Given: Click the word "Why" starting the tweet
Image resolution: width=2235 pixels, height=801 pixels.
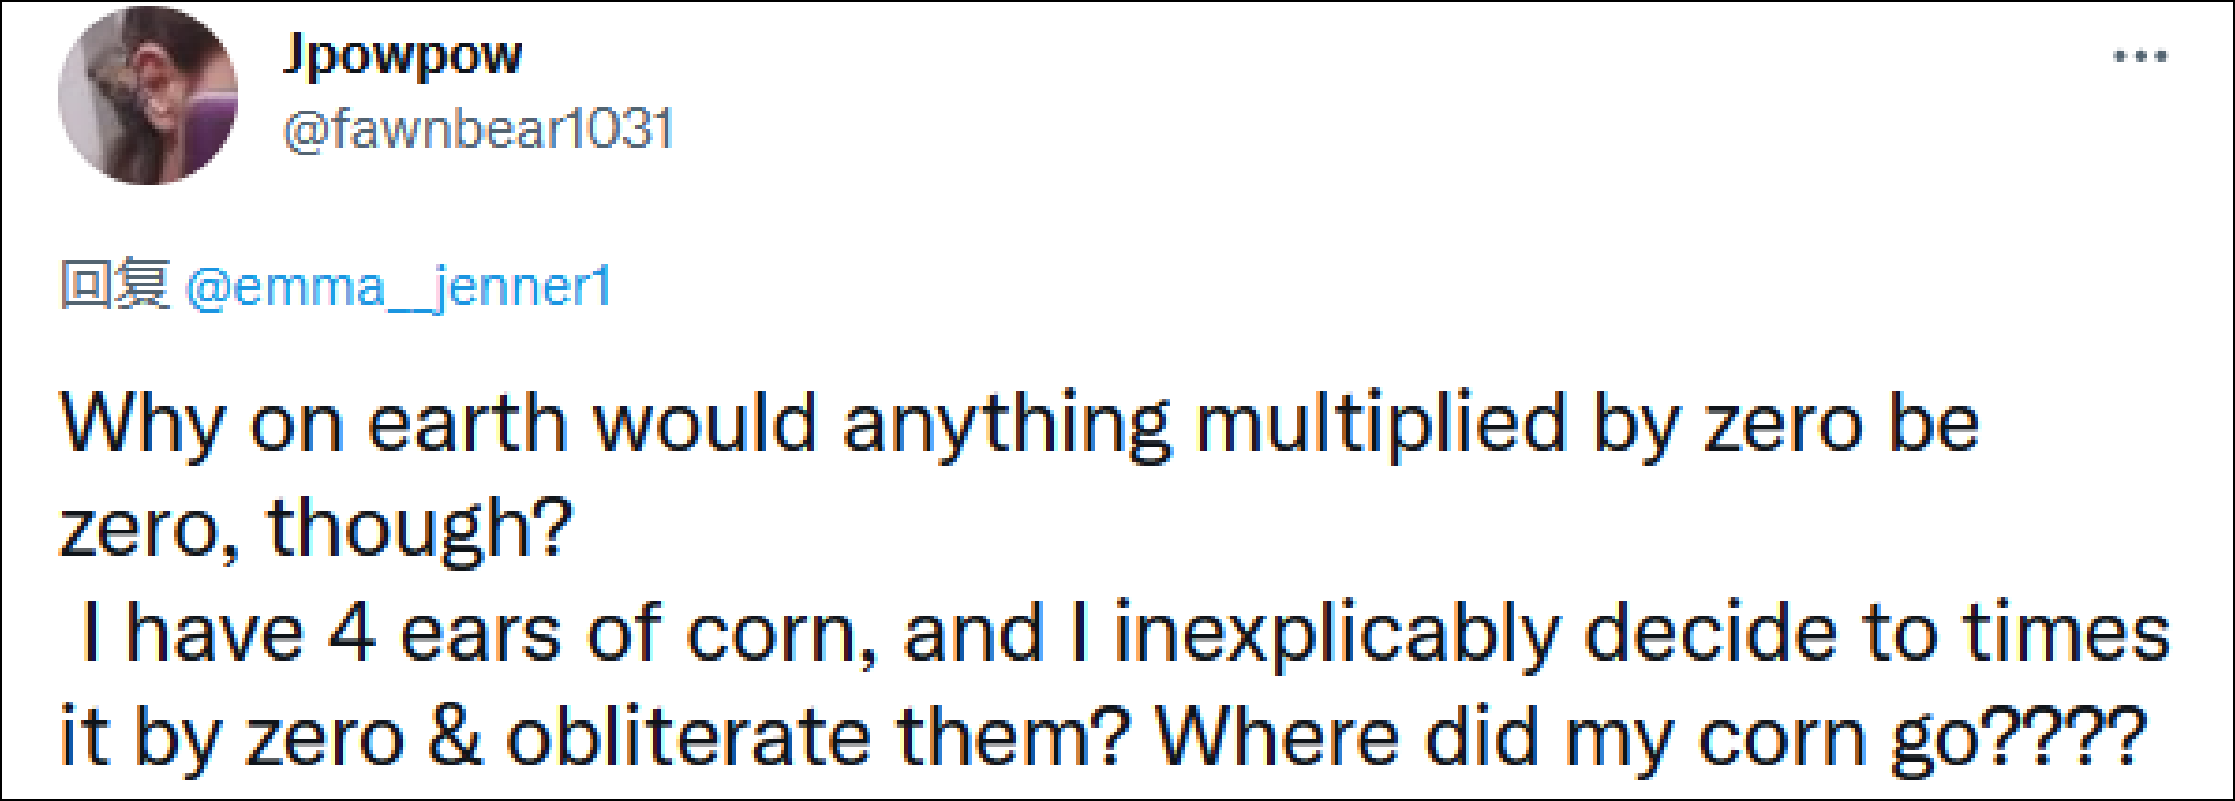Looking at the screenshot, I should (x=142, y=425).
